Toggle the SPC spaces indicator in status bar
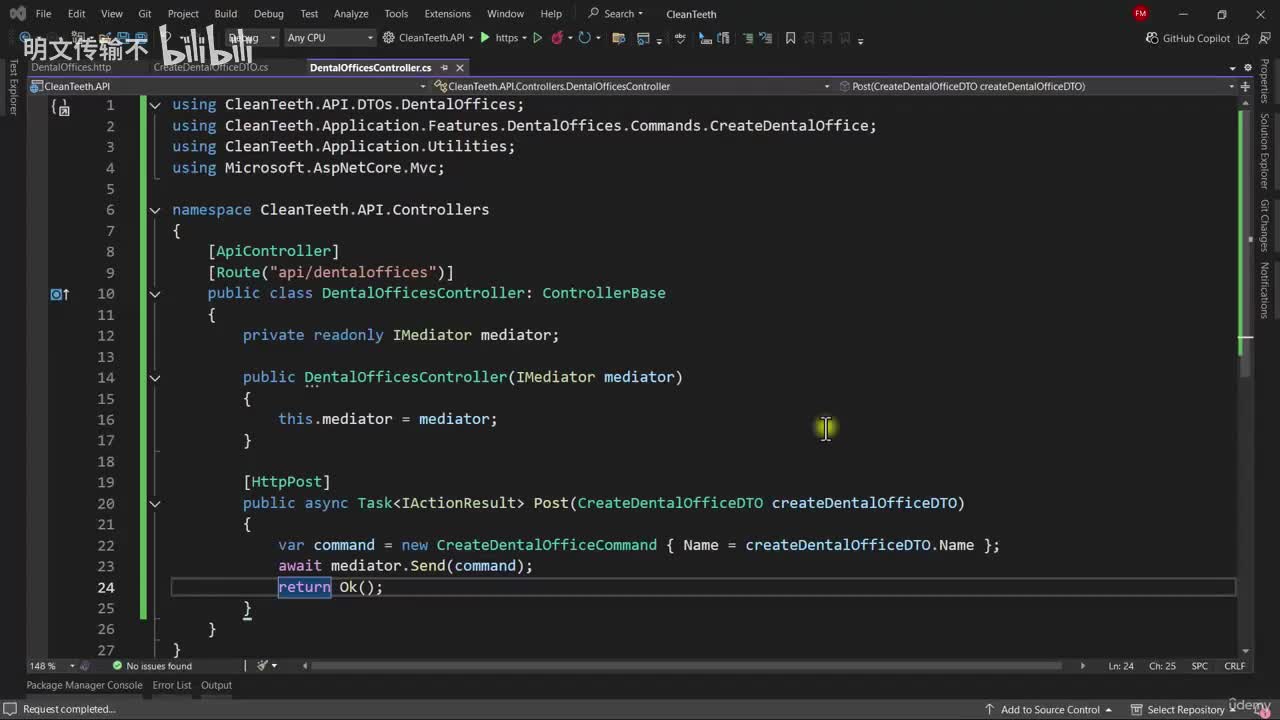The width and height of the screenshot is (1280, 720). [x=1199, y=666]
